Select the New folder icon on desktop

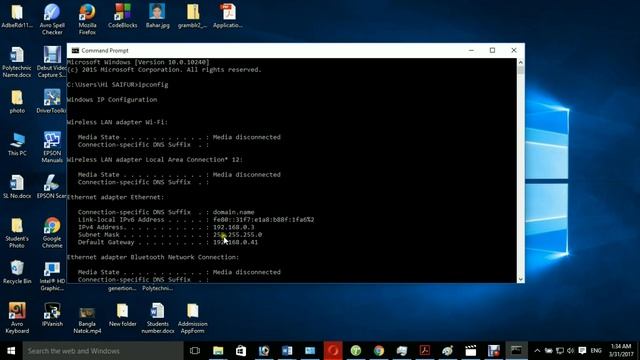[x=122, y=315]
